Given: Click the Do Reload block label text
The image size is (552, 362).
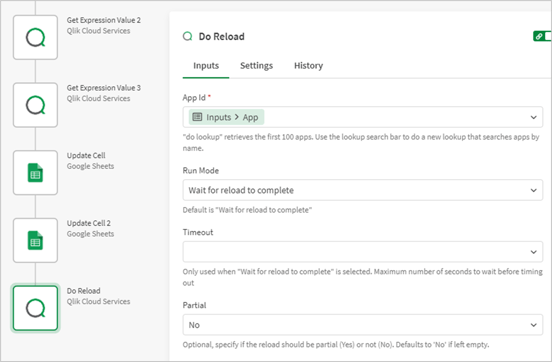Looking at the screenshot, I should [83, 291].
